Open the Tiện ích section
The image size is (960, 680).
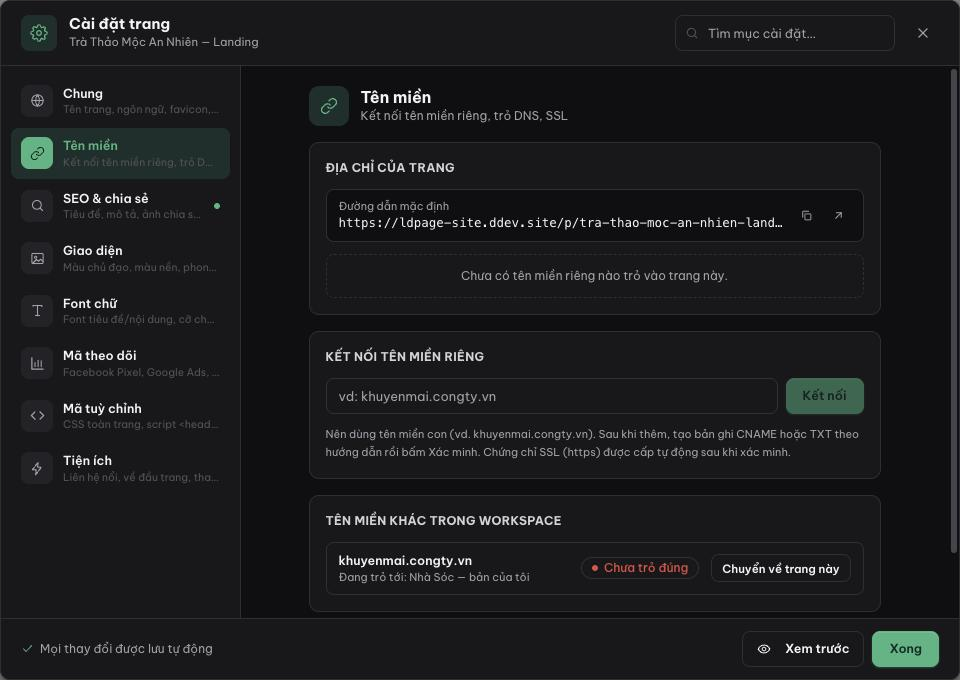click(121, 468)
